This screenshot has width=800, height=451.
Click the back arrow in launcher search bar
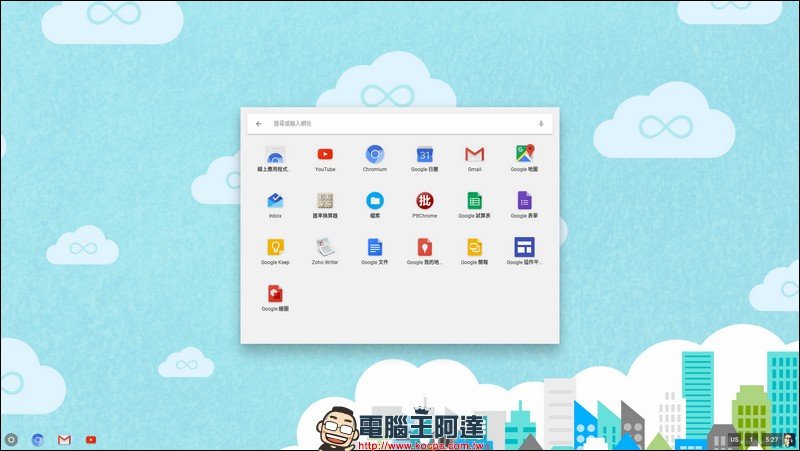point(259,123)
